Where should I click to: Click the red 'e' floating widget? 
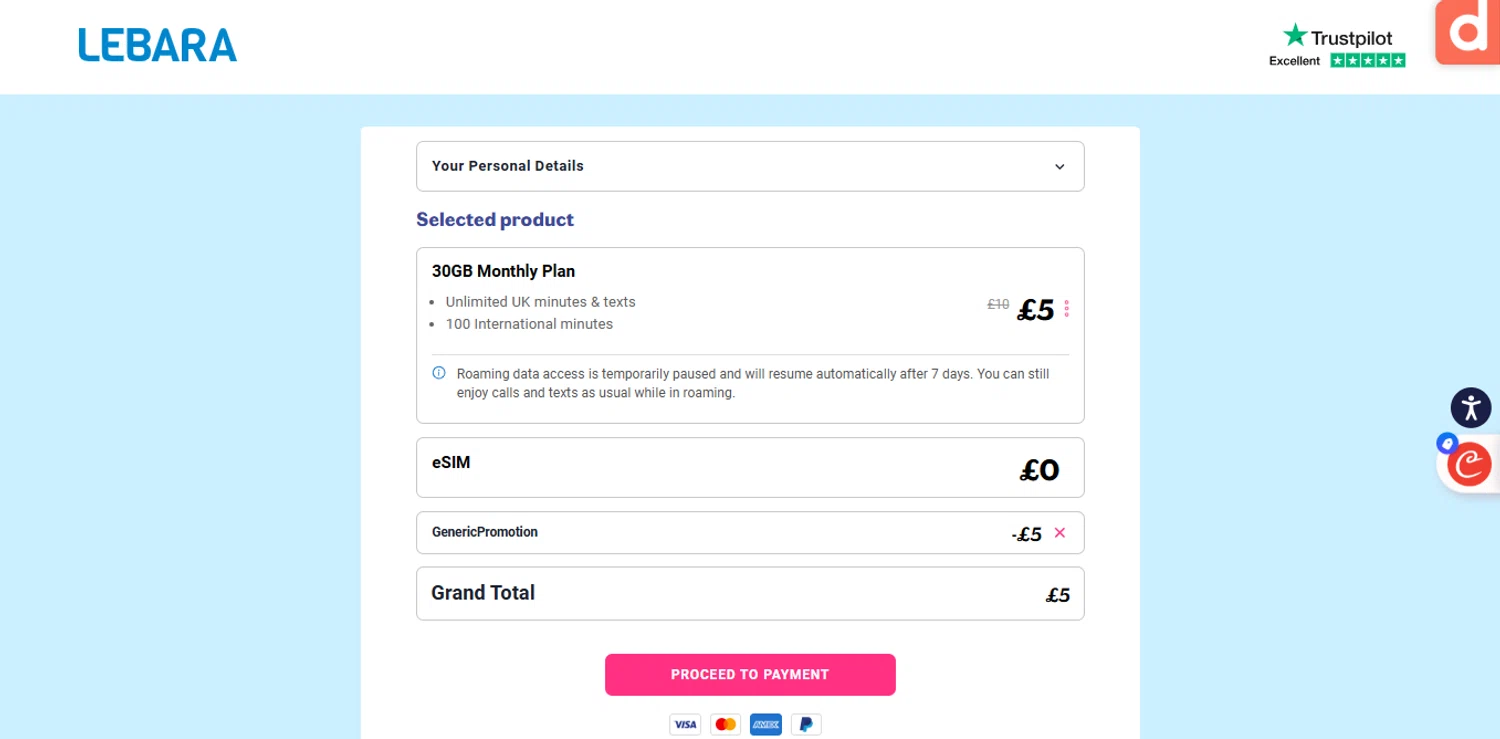[1468, 465]
